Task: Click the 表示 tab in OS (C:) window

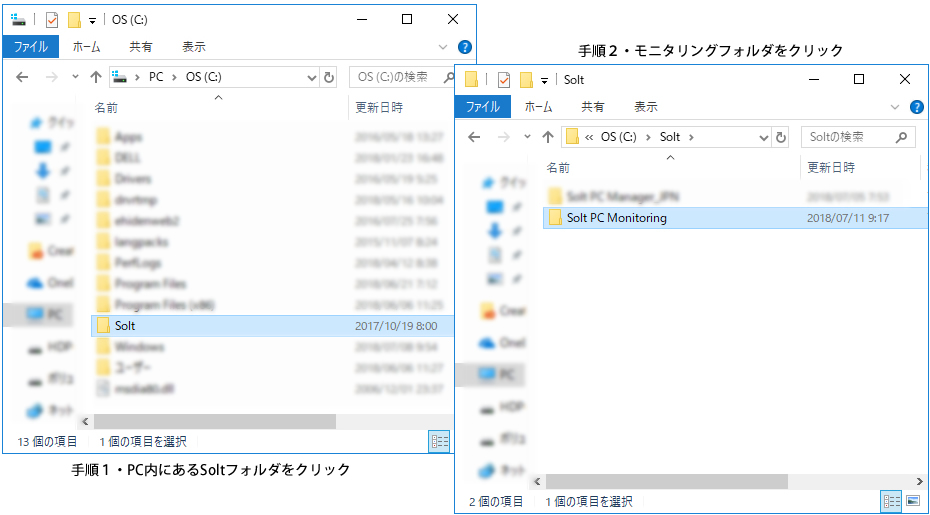Action: (194, 47)
